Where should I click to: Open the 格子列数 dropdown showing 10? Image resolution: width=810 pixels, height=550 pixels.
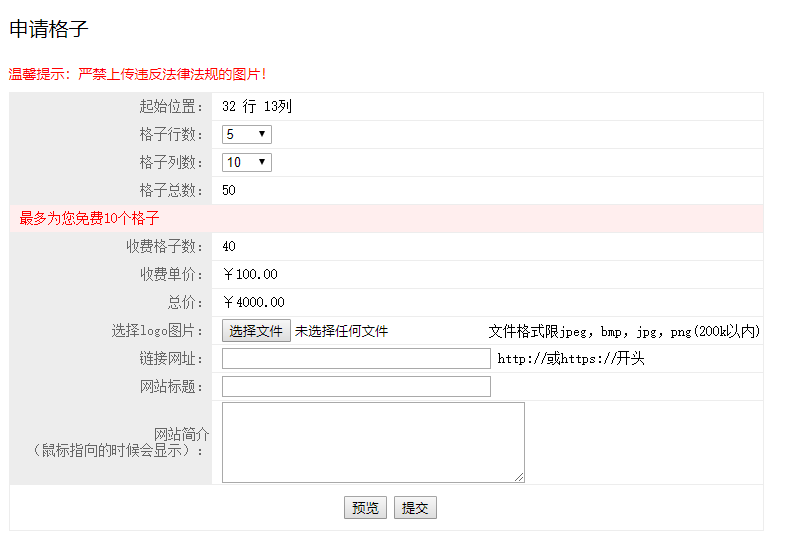246,162
